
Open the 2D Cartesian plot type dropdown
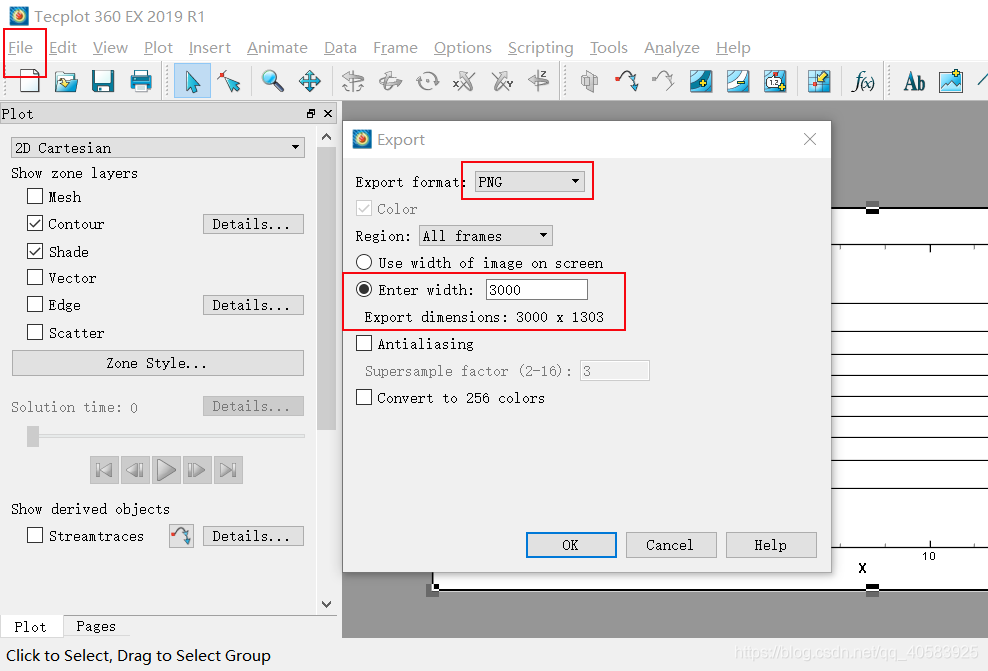[158, 147]
